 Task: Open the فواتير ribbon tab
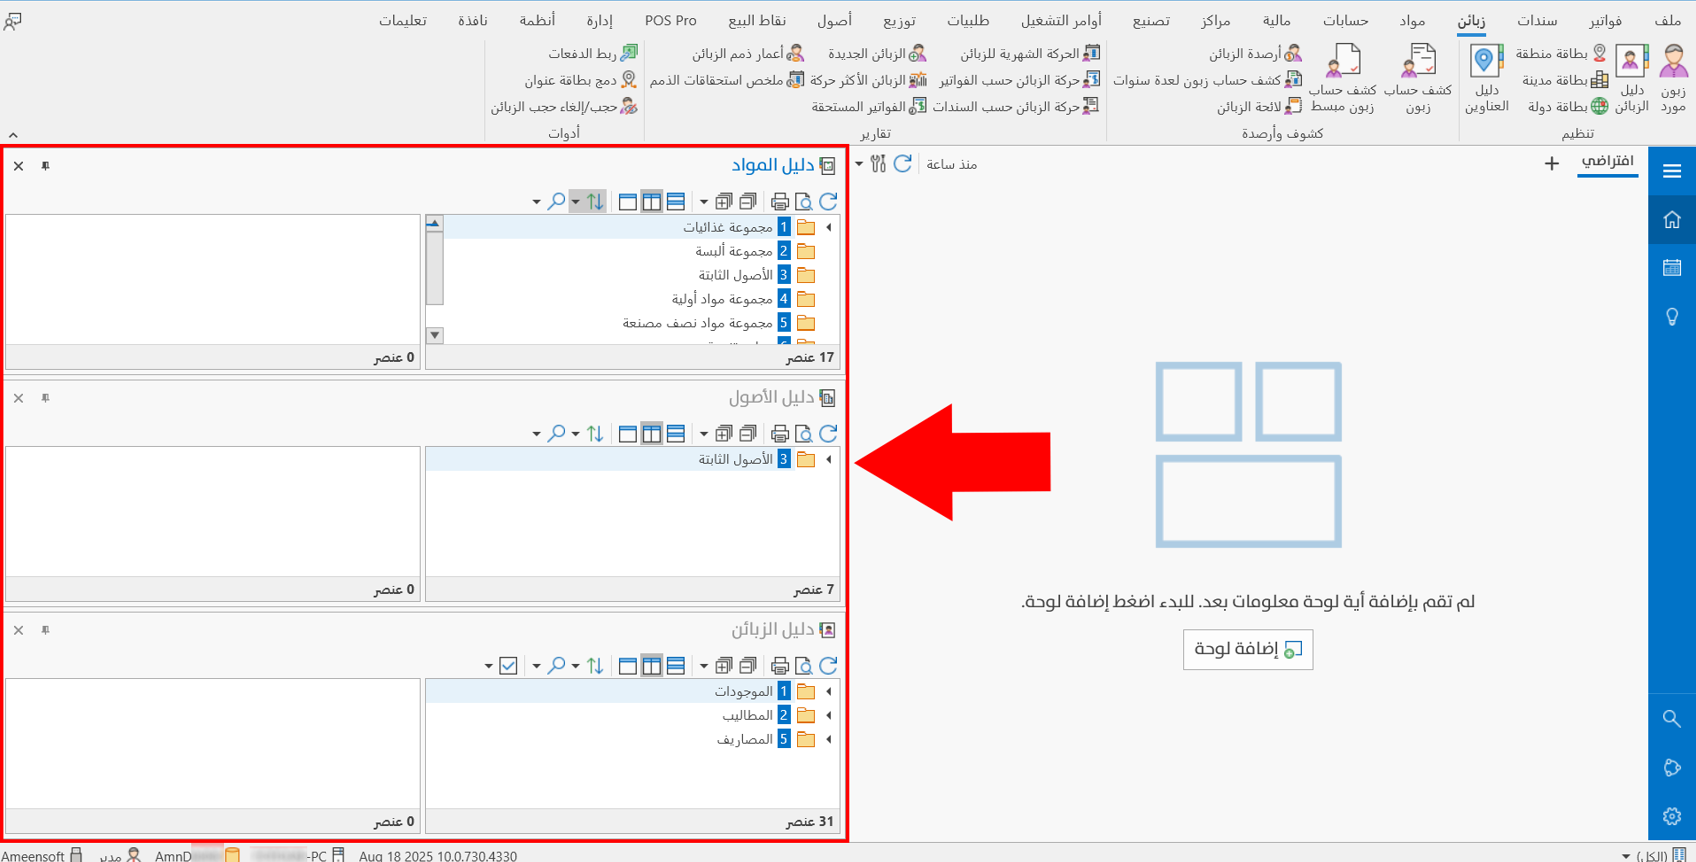(x=1605, y=21)
